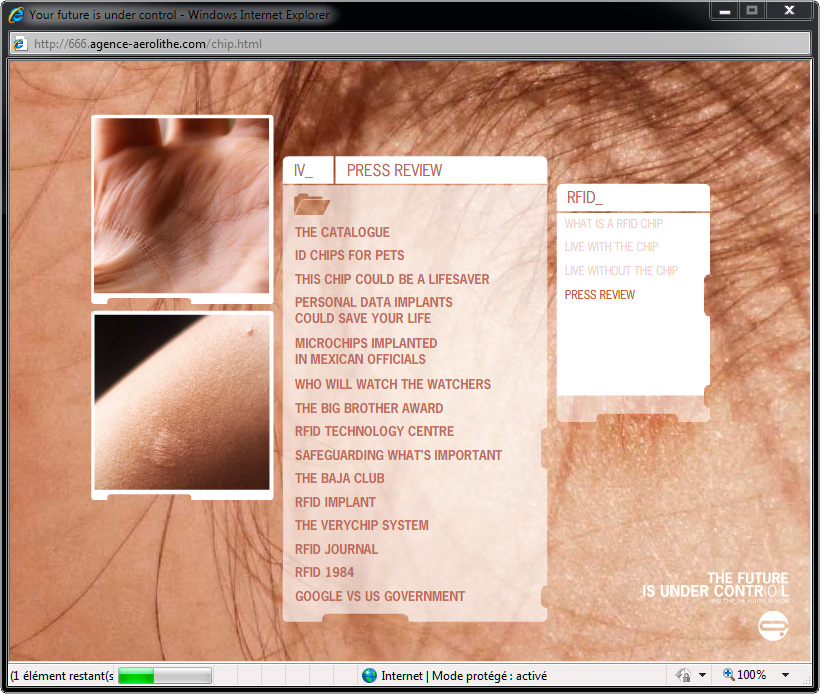
Task: Choose 'Live with the chip' menu item
Action: [x=611, y=247]
